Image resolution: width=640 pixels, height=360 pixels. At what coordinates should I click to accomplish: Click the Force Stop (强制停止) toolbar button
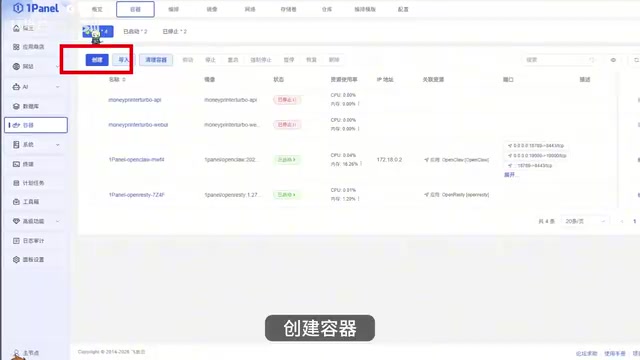(x=261, y=60)
